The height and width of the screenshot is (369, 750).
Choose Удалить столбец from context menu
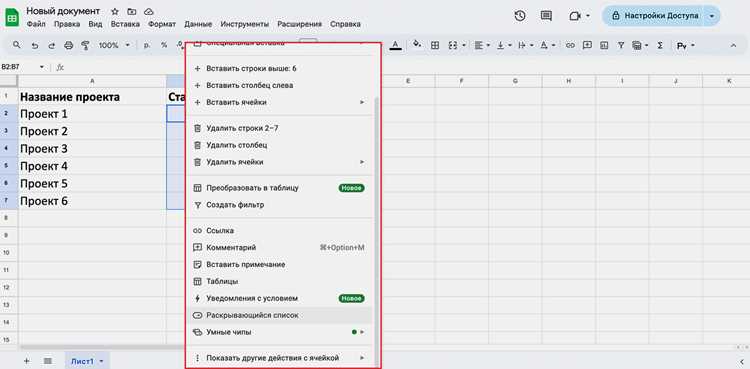[x=279, y=145]
